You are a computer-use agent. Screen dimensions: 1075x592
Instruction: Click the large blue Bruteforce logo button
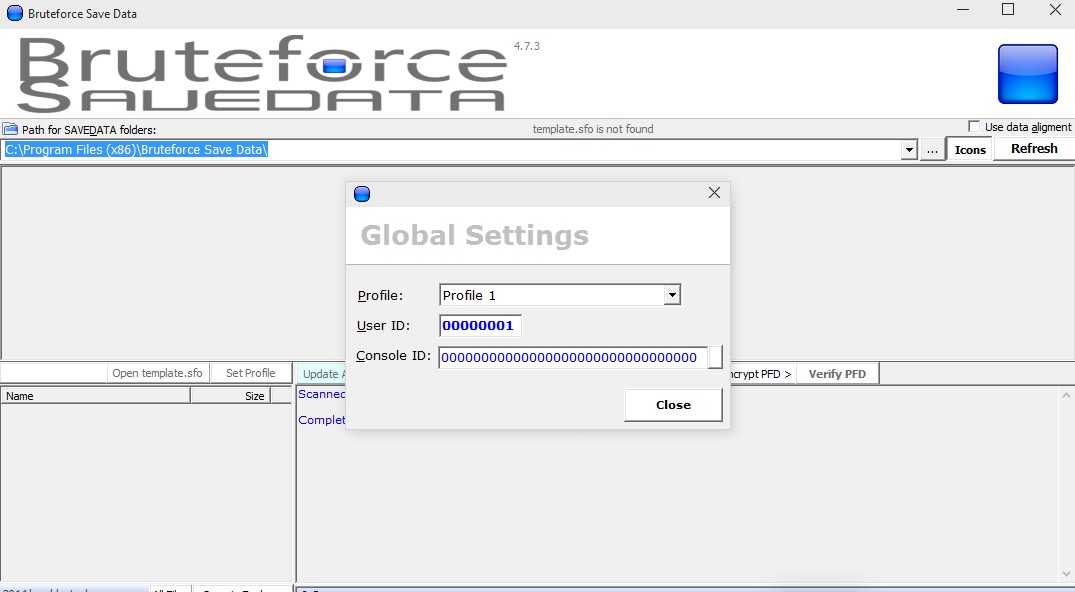[x=1027, y=74]
